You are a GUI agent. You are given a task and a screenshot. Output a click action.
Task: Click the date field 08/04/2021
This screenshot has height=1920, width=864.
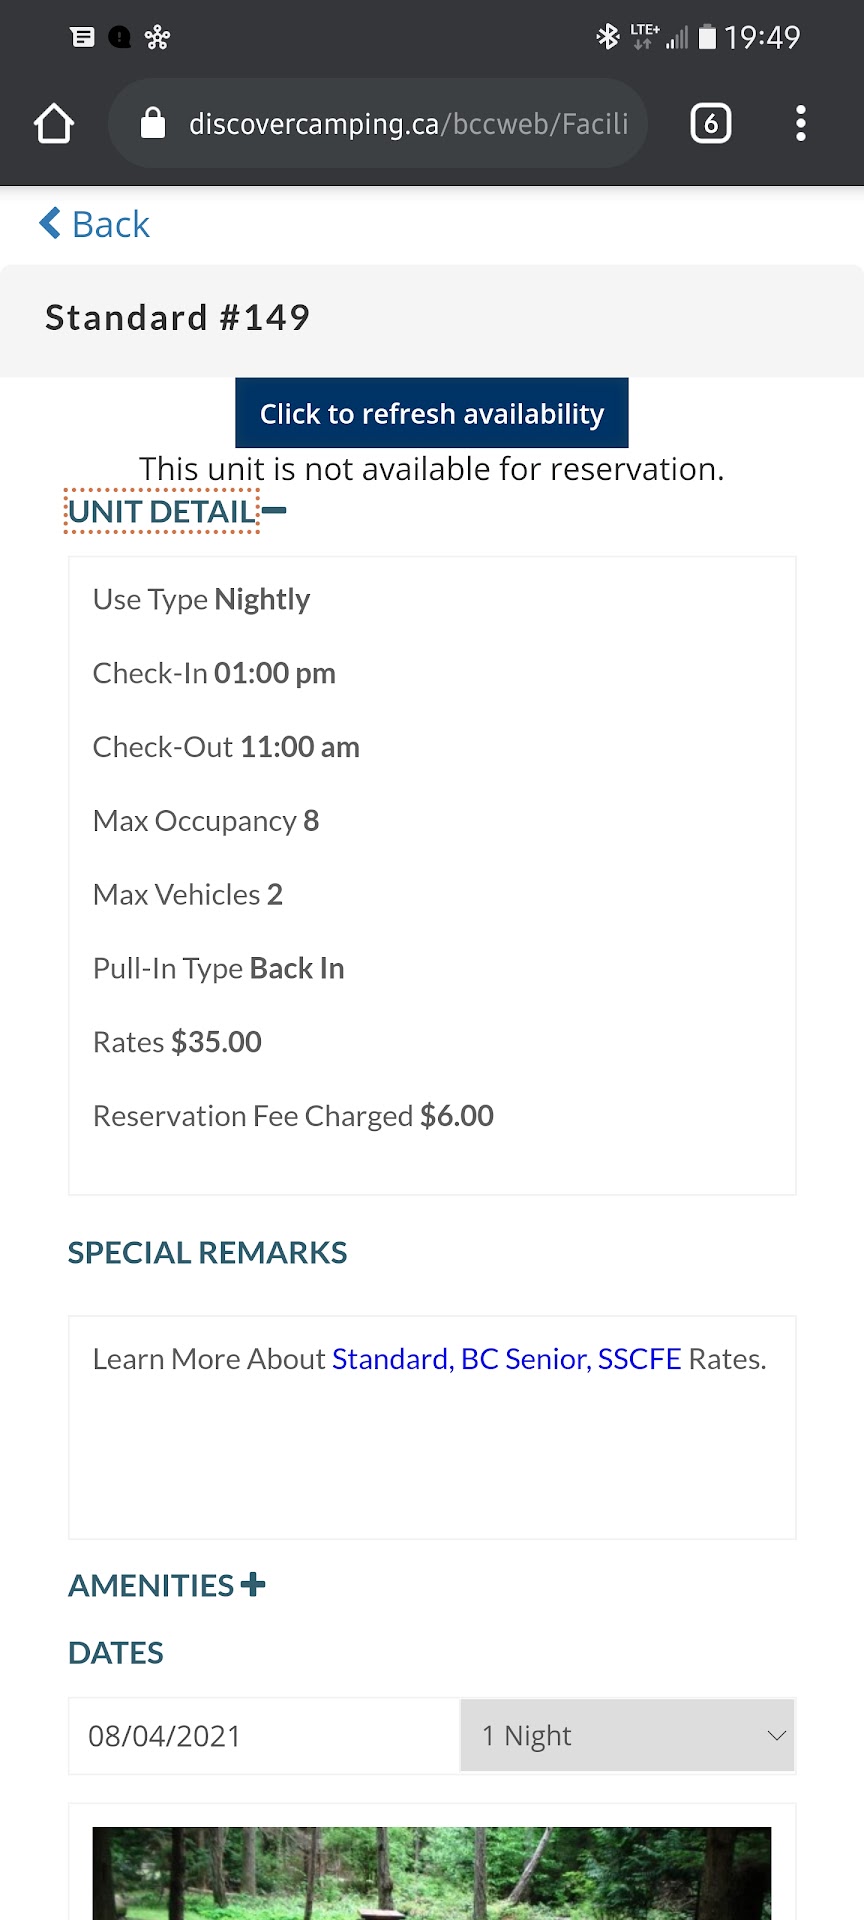(264, 1736)
